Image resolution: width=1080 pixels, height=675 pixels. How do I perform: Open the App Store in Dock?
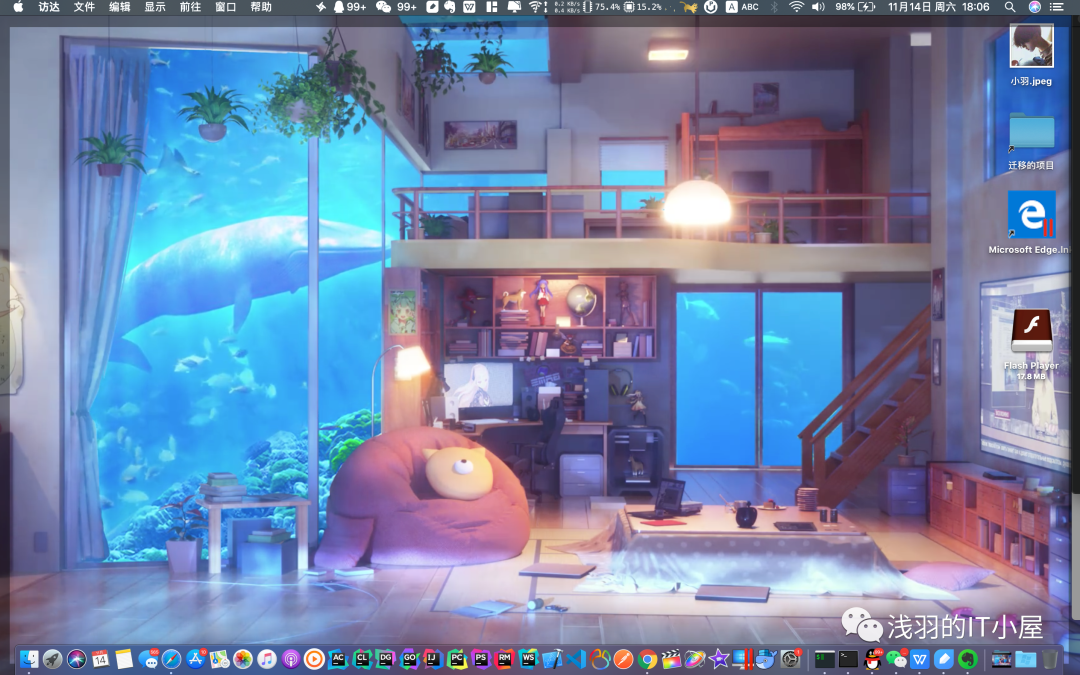click(196, 659)
